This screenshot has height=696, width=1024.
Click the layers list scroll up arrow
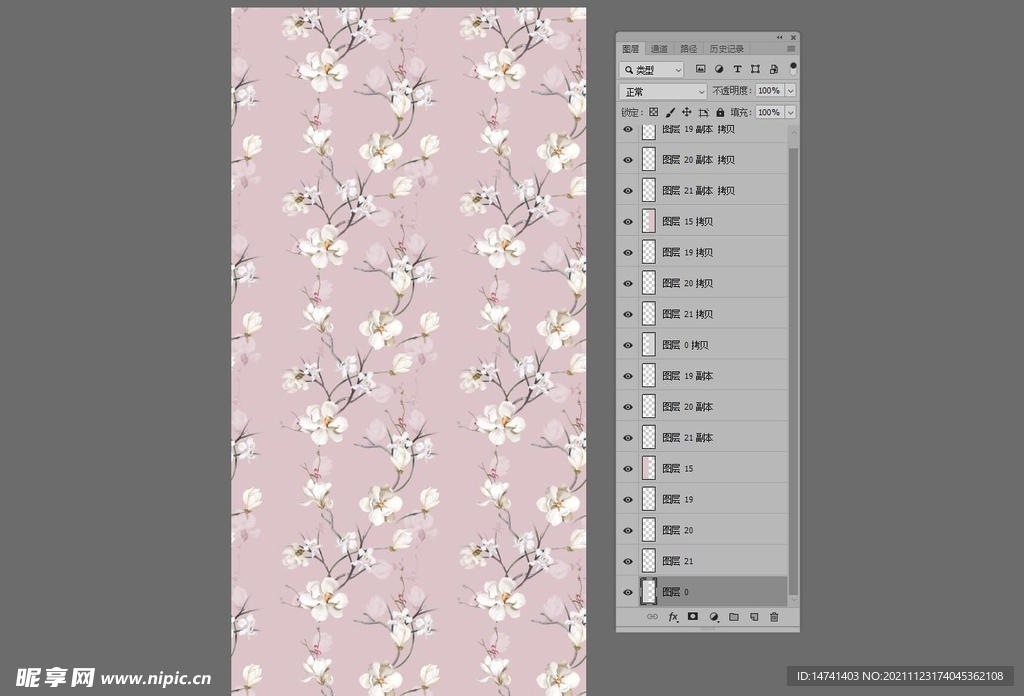pyautogui.click(x=793, y=133)
